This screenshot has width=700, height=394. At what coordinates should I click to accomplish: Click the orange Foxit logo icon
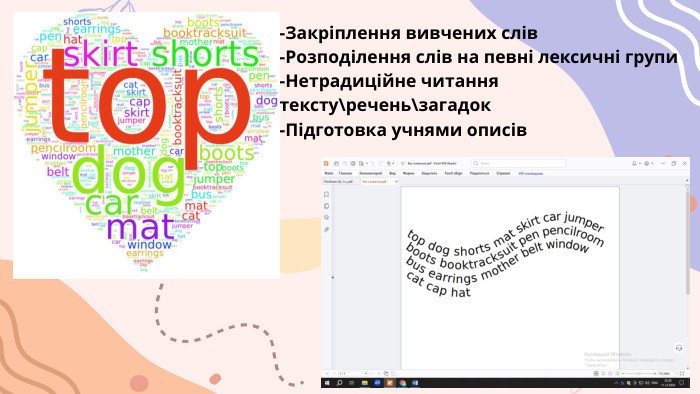(326, 163)
